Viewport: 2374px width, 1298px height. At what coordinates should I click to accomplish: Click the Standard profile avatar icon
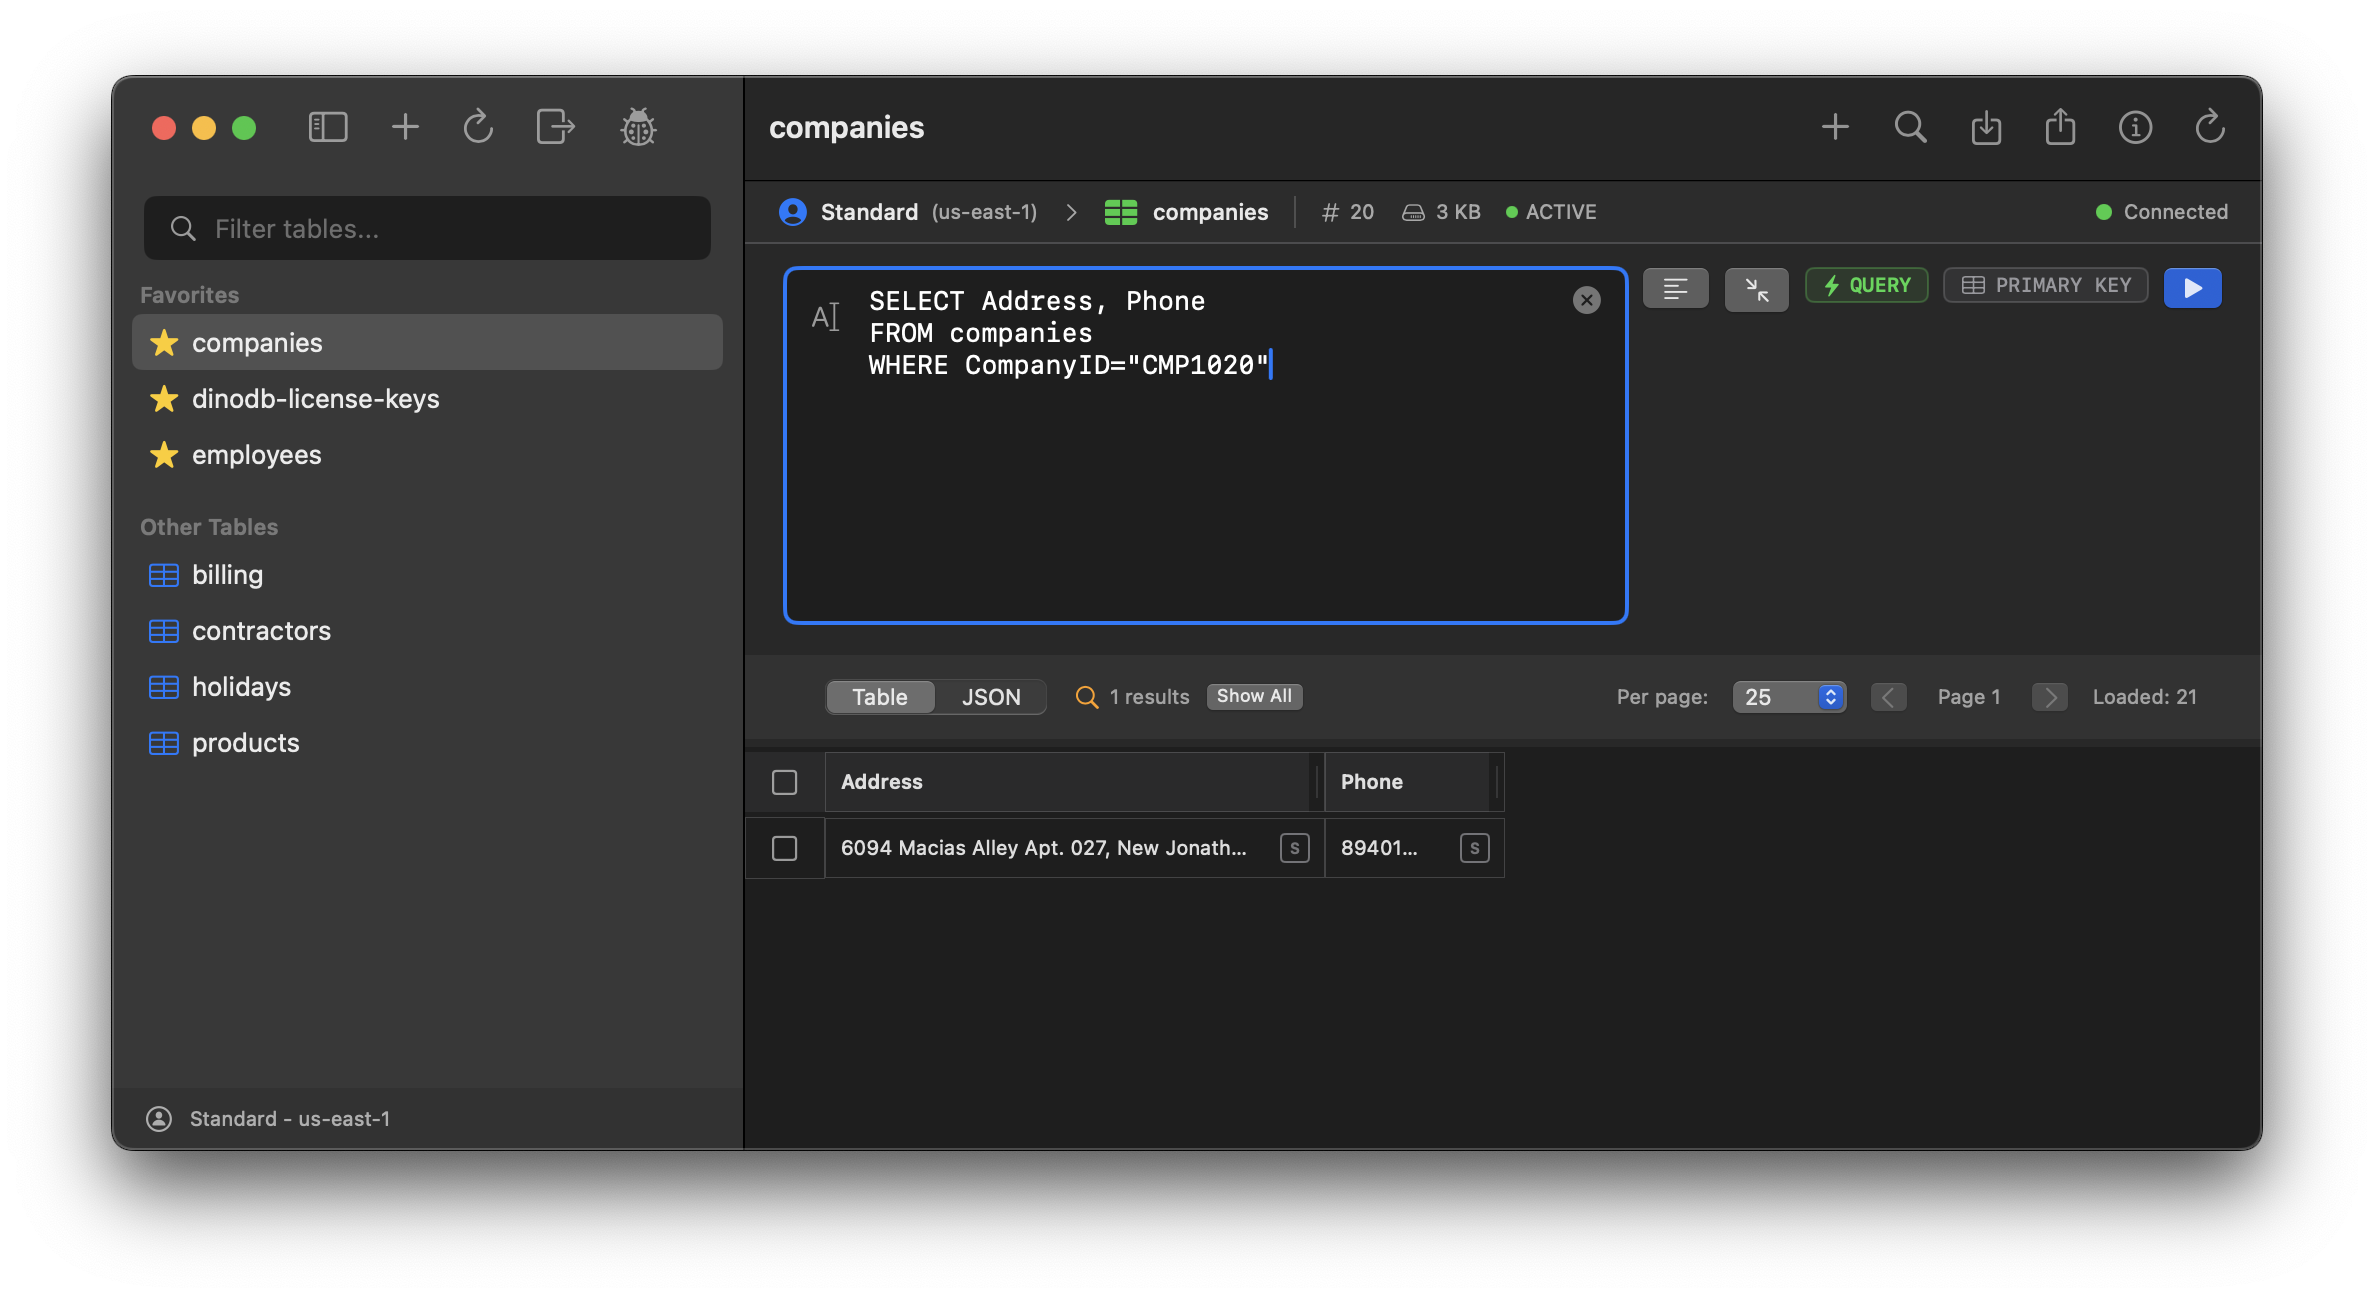tap(793, 212)
